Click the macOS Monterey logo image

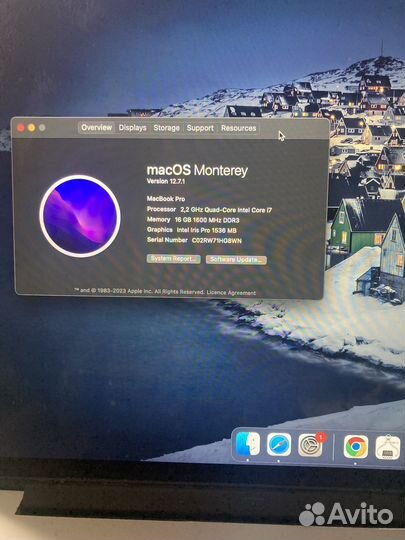80,216
